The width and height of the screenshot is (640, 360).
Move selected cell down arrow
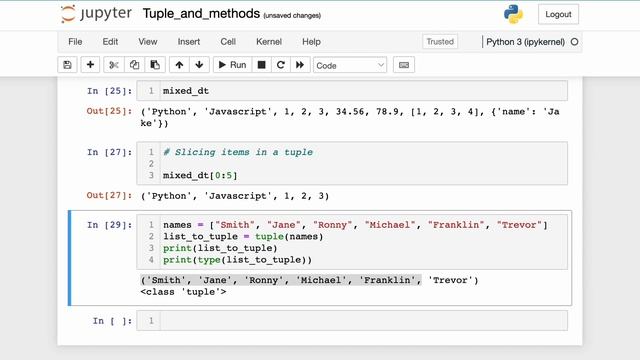point(199,65)
